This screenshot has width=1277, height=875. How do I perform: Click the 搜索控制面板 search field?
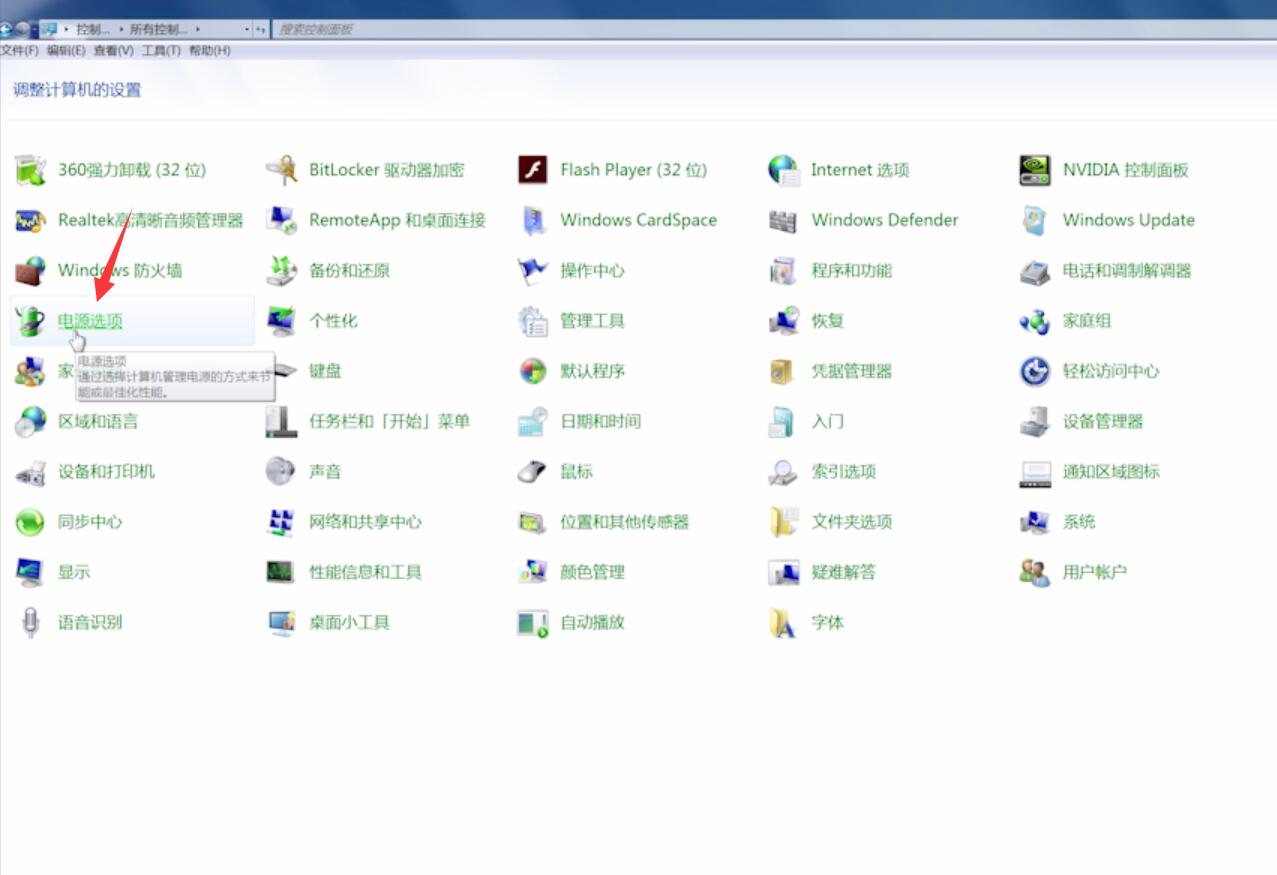coord(775,29)
